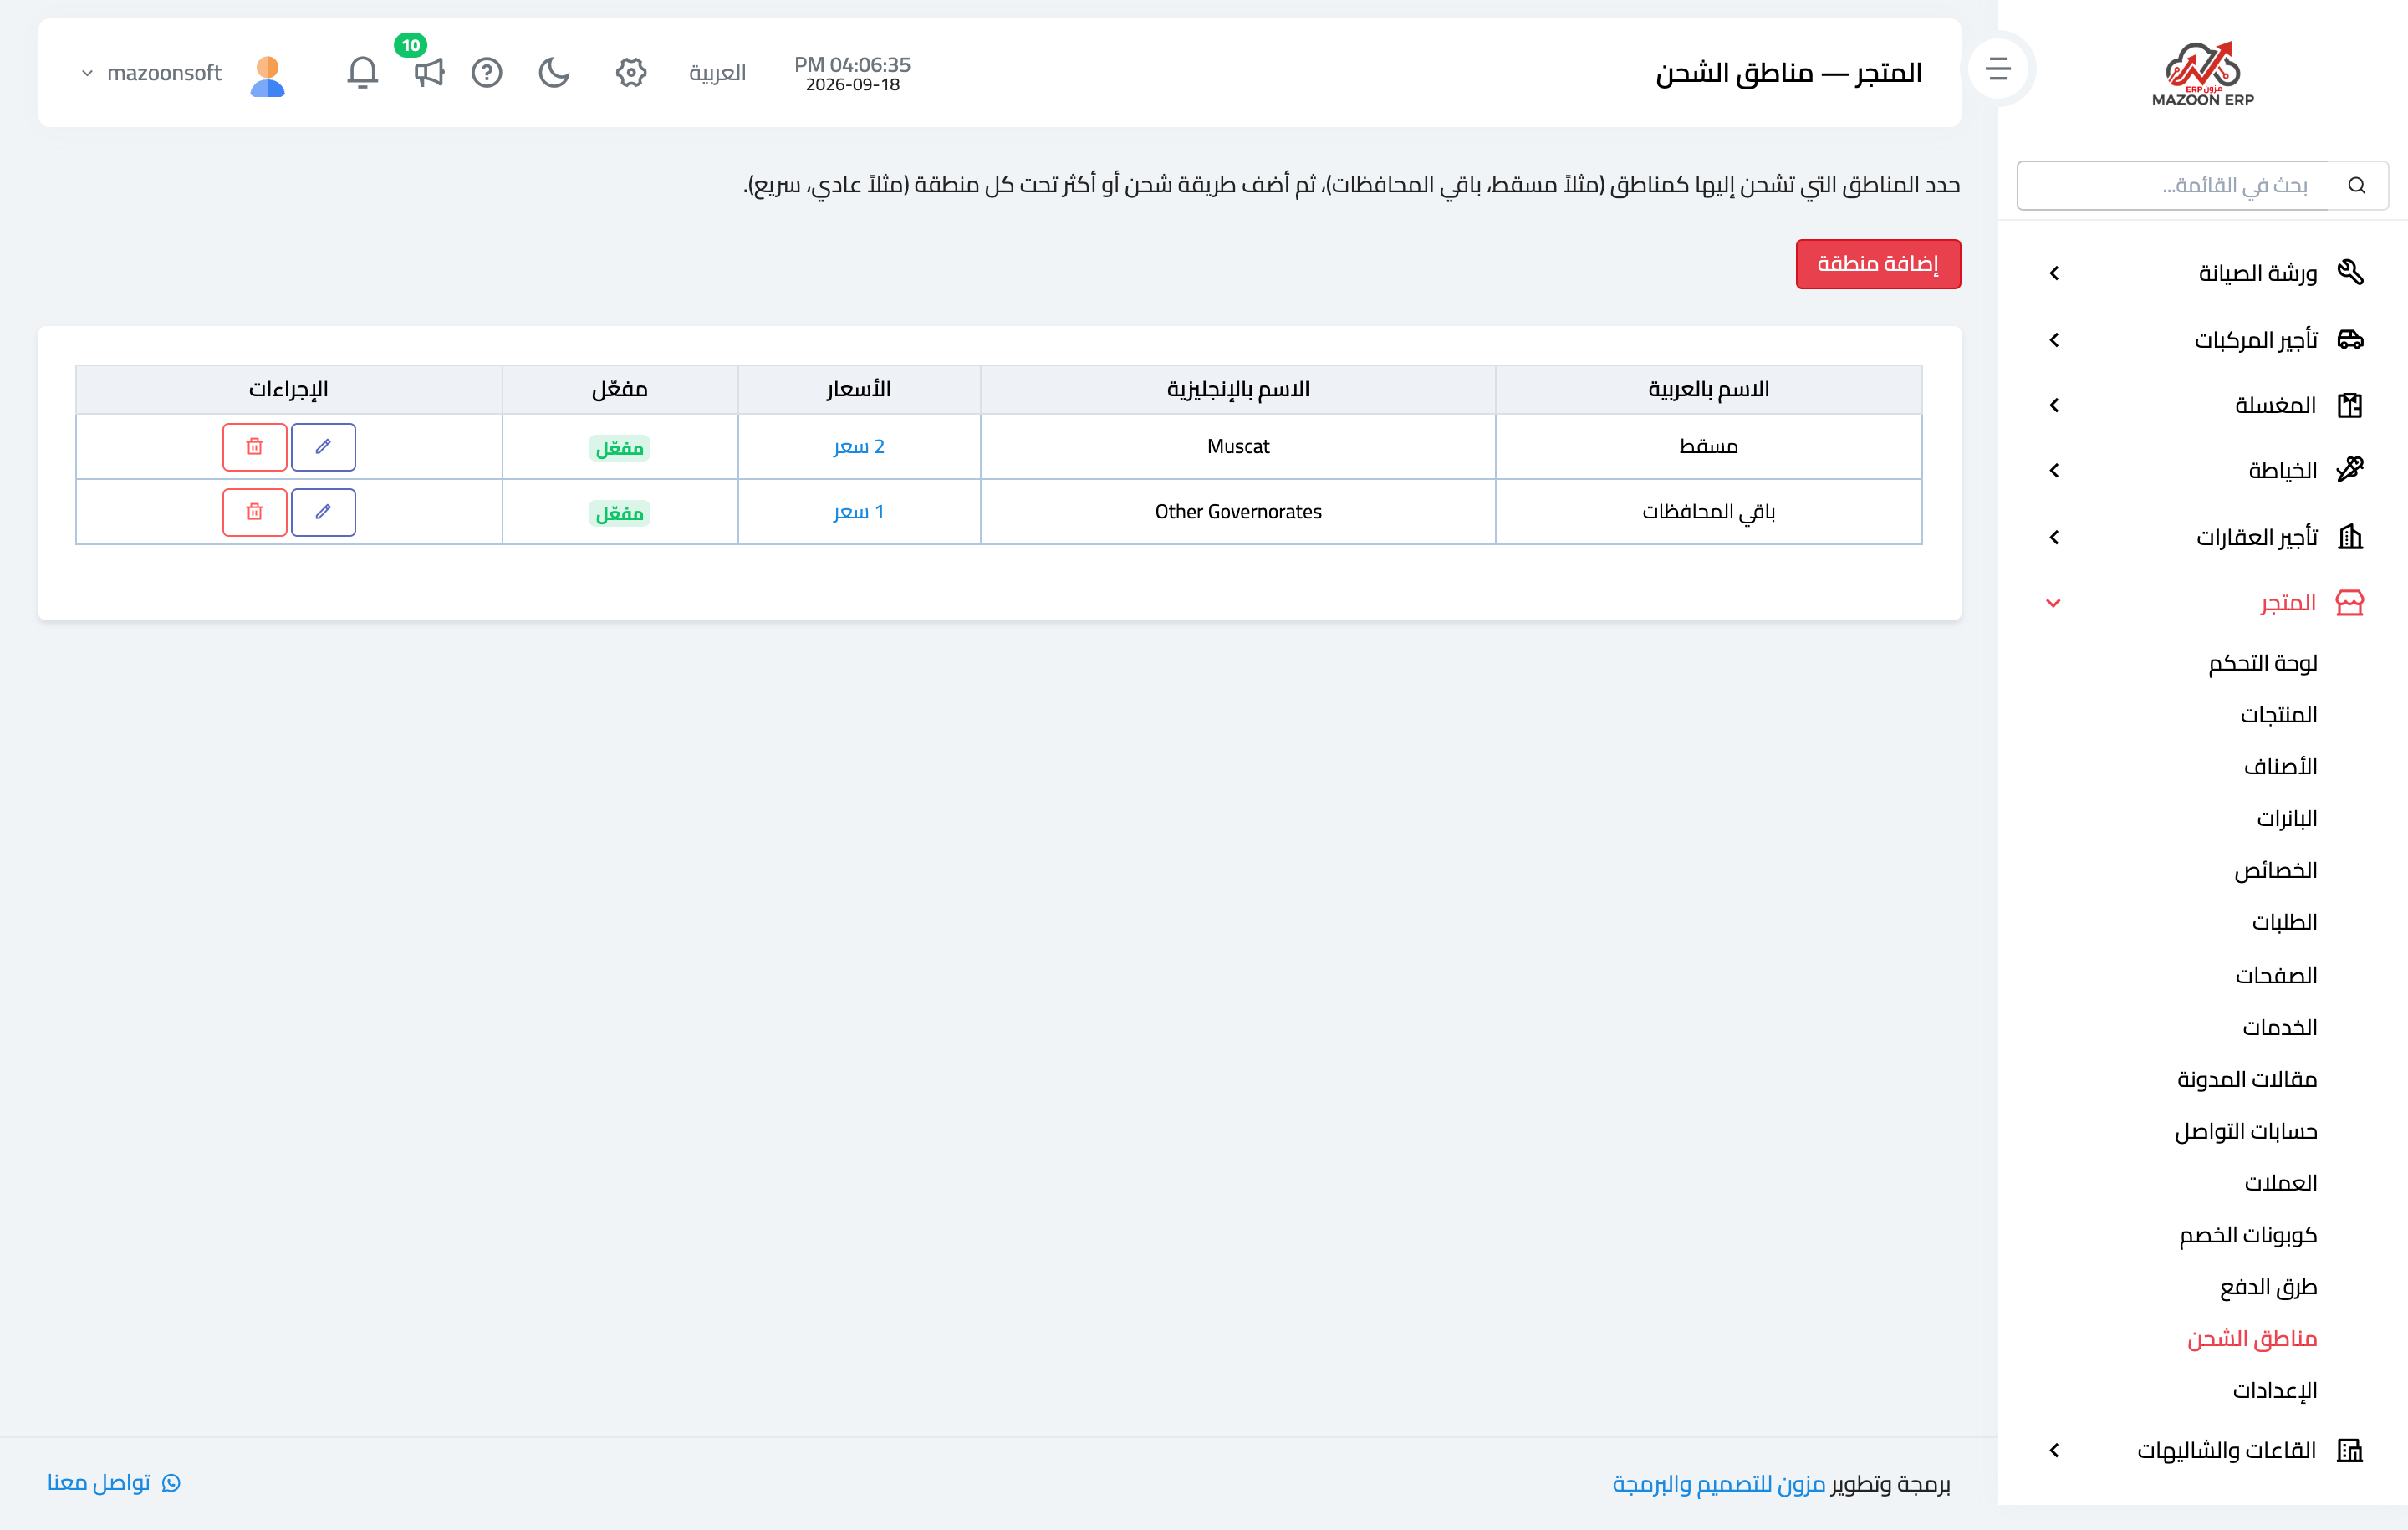This screenshot has width=2408, height=1530.
Task: Open العملات in store menu
Action: pos(2281,1183)
